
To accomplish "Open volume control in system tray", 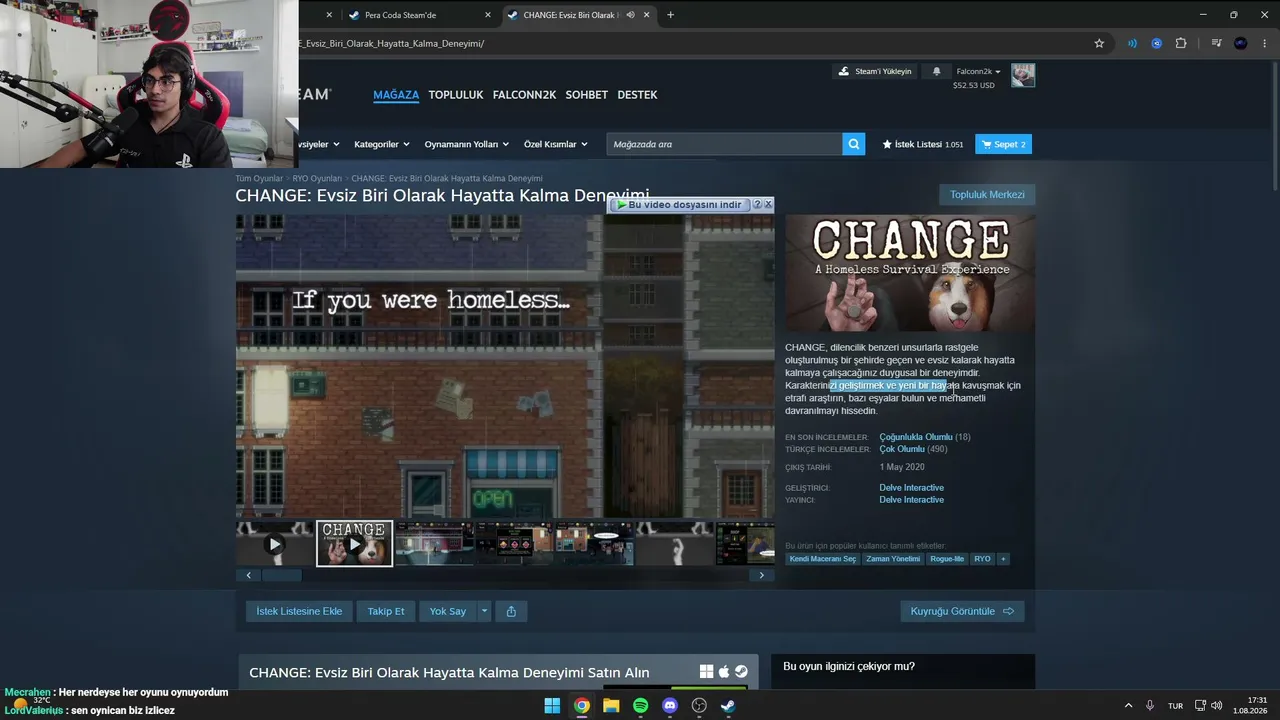I will pos(1216,706).
